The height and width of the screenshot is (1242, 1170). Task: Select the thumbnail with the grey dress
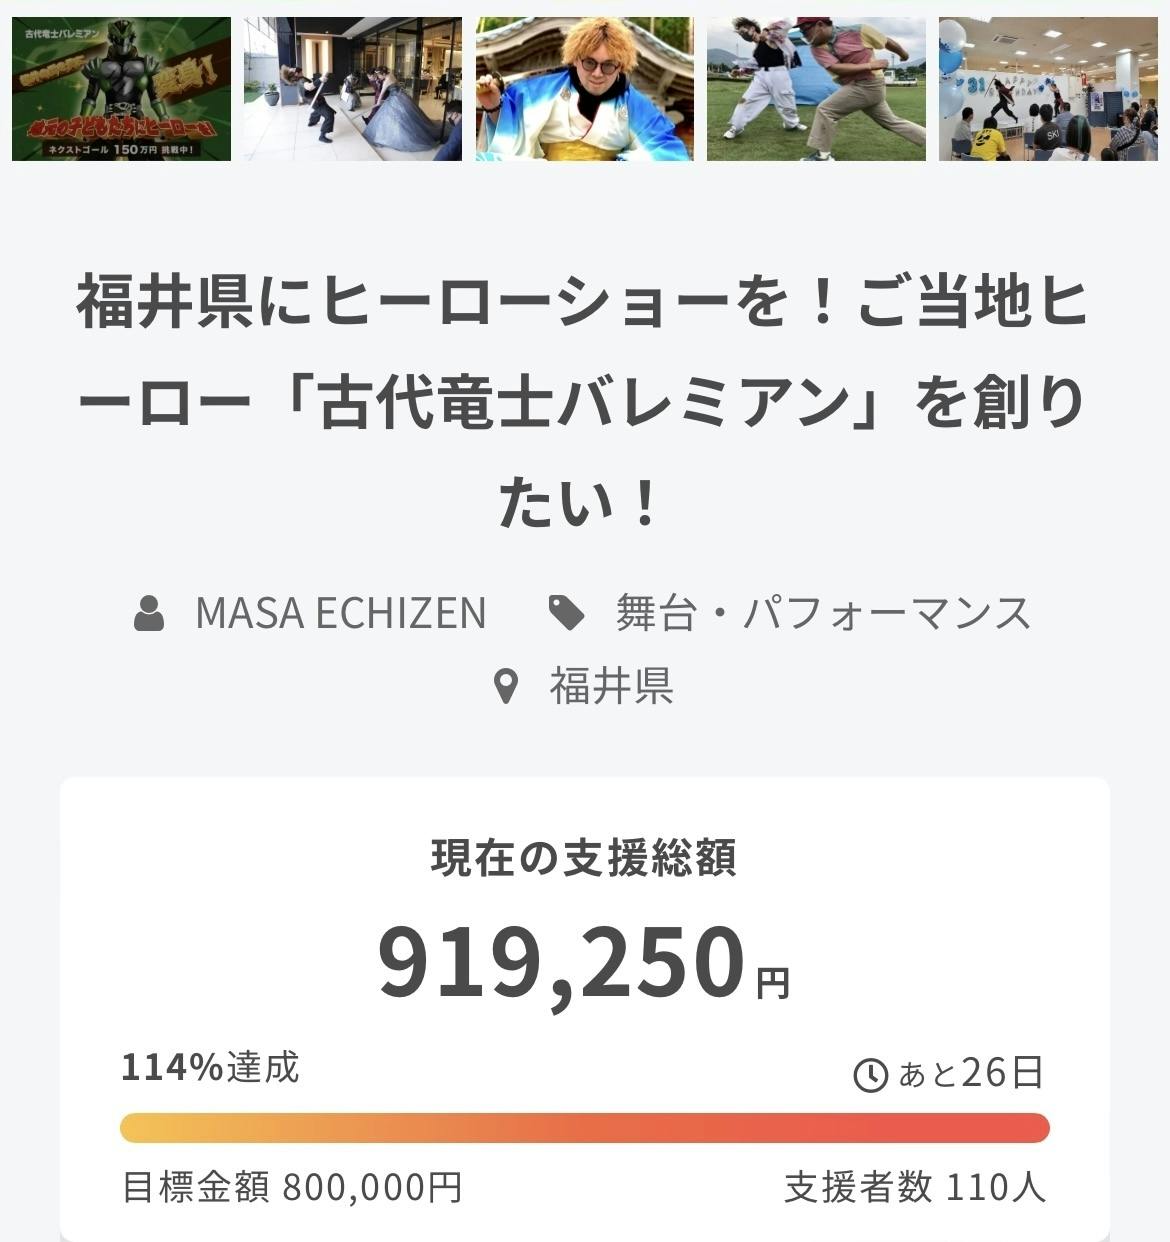[x=352, y=89]
